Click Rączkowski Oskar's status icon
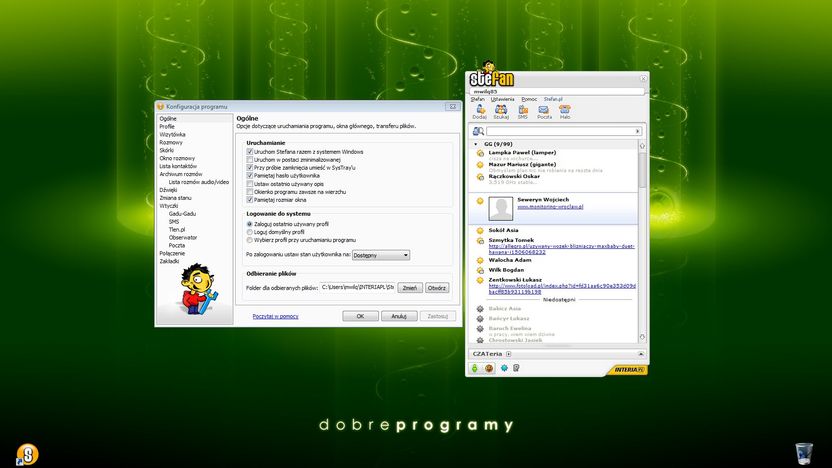 pos(480,177)
